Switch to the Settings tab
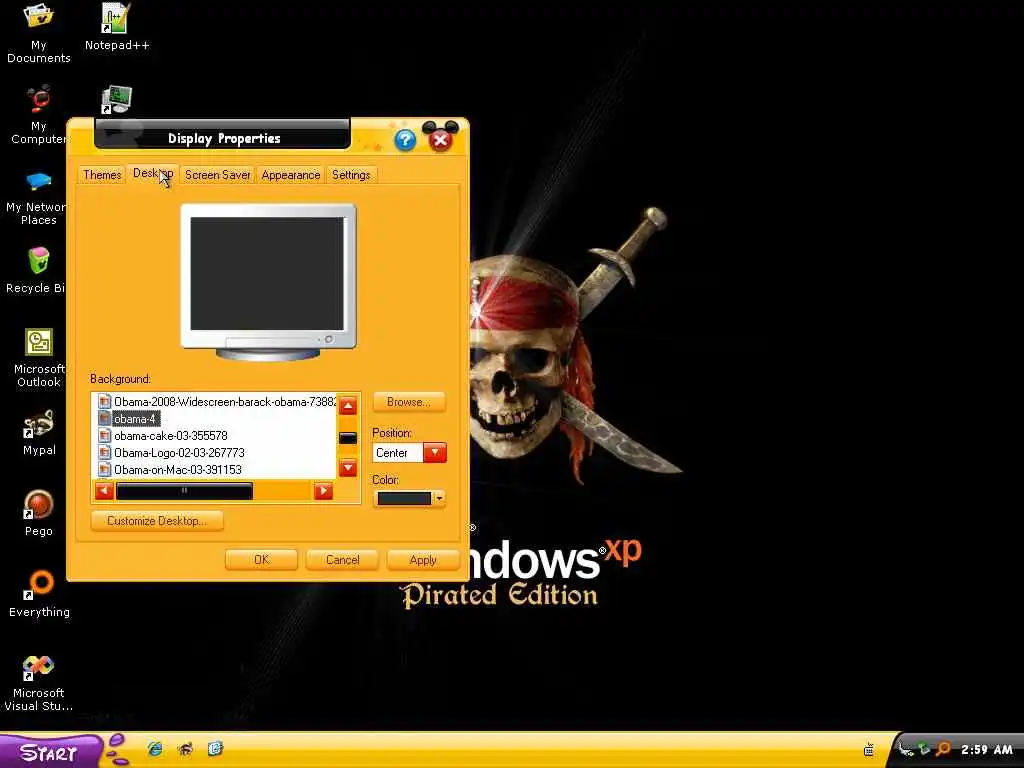This screenshot has height=768, width=1024. pyautogui.click(x=351, y=175)
